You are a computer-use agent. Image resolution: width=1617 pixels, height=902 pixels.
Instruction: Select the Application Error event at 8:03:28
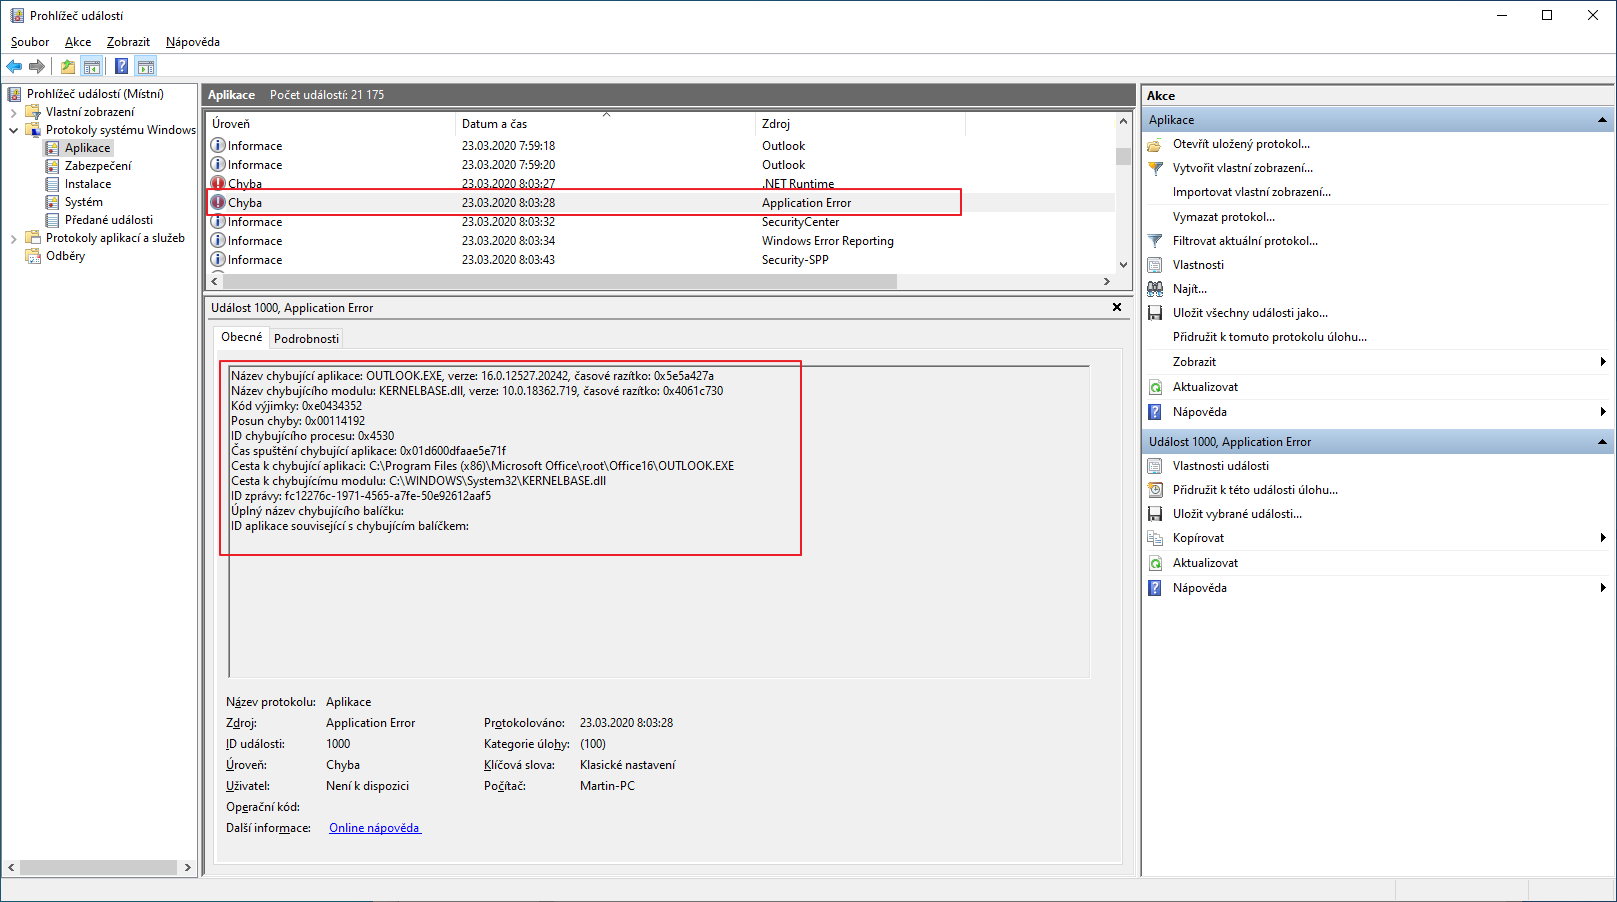click(x=660, y=203)
